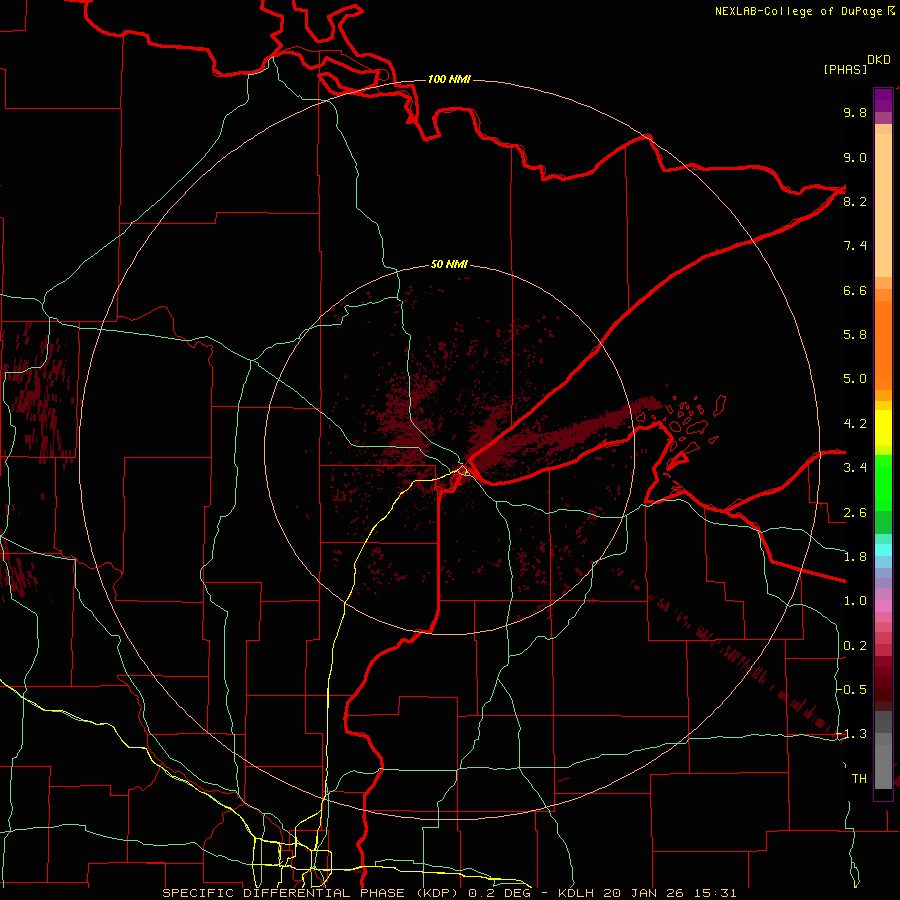Image resolution: width=900 pixels, height=900 pixels.
Task: Click the 2.6 value on the color scale
Action: coord(855,513)
